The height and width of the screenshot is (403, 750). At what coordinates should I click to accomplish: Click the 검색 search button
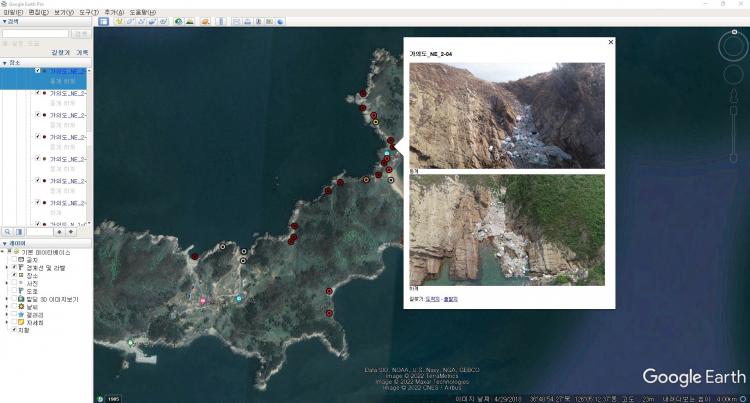[80, 34]
